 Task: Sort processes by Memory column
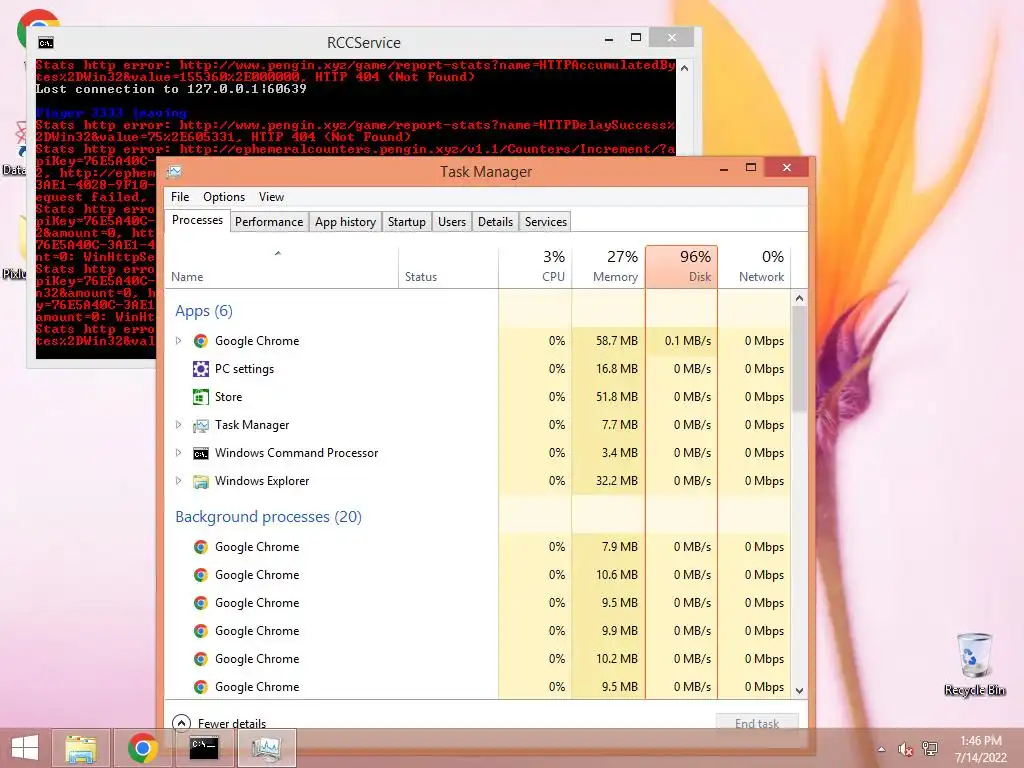click(x=609, y=268)
